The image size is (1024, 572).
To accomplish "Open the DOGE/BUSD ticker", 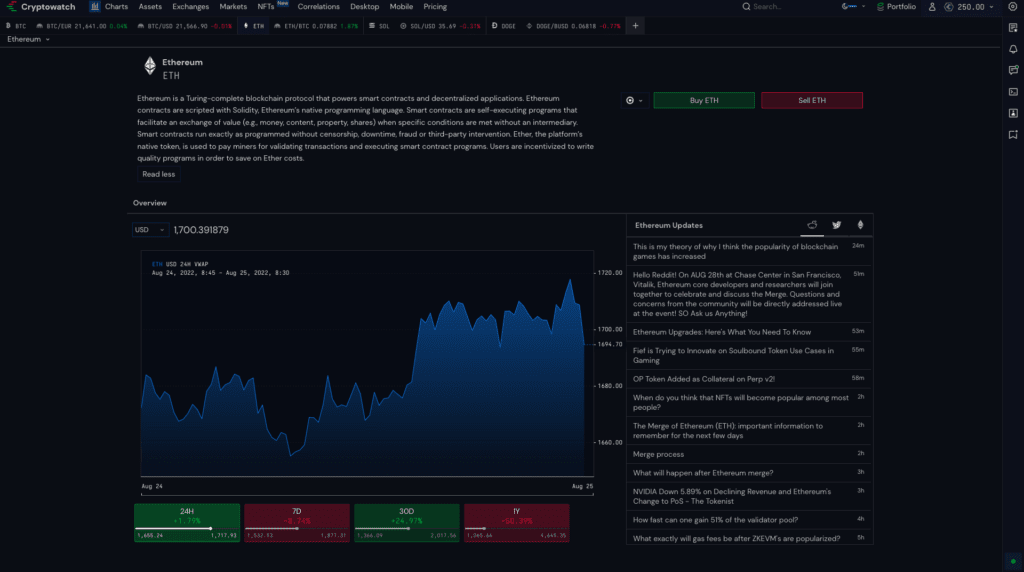I will point(573,26).
